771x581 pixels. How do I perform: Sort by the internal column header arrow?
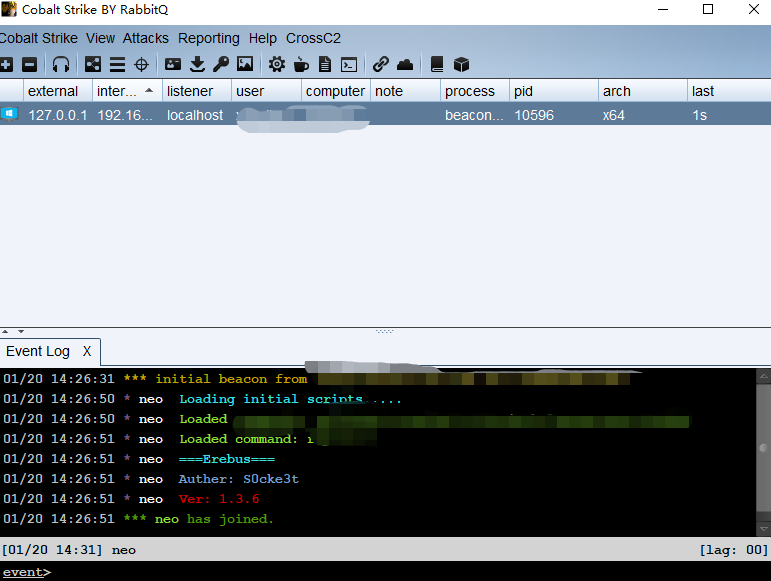click(x=149, y=91)
